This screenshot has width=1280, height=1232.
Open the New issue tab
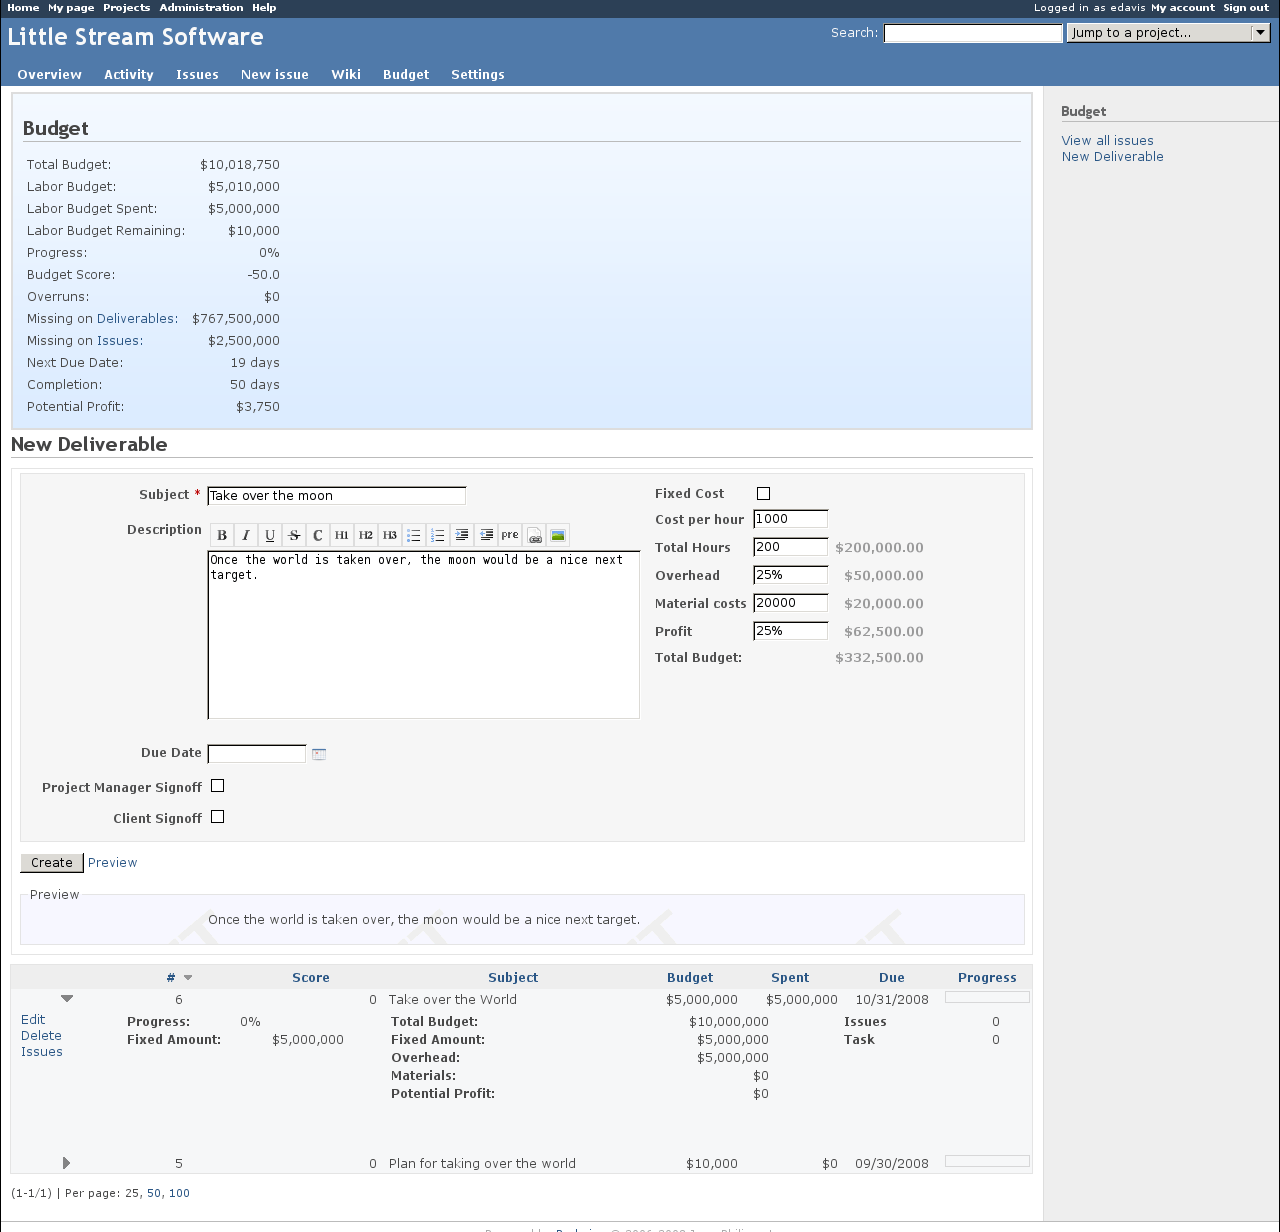tap(275, 75)
